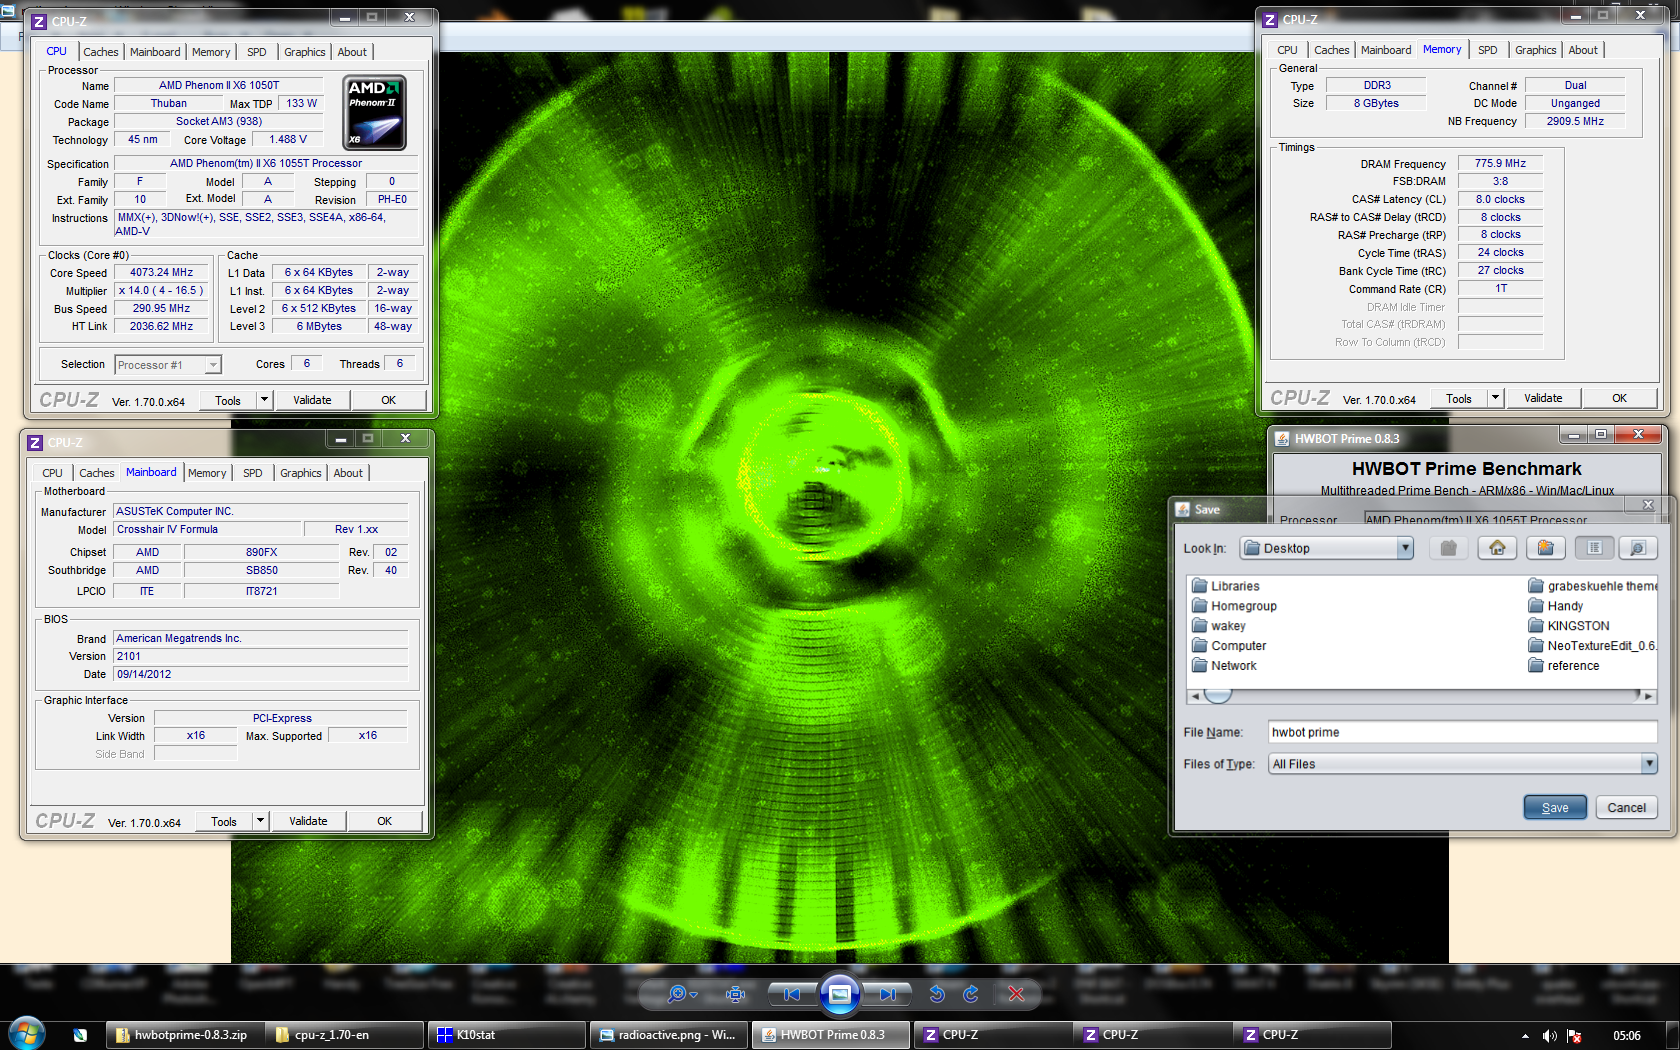This screenshot has height=1050, width=1680.
Task: Open Windows Start button
Action: tap(27, 1033)
